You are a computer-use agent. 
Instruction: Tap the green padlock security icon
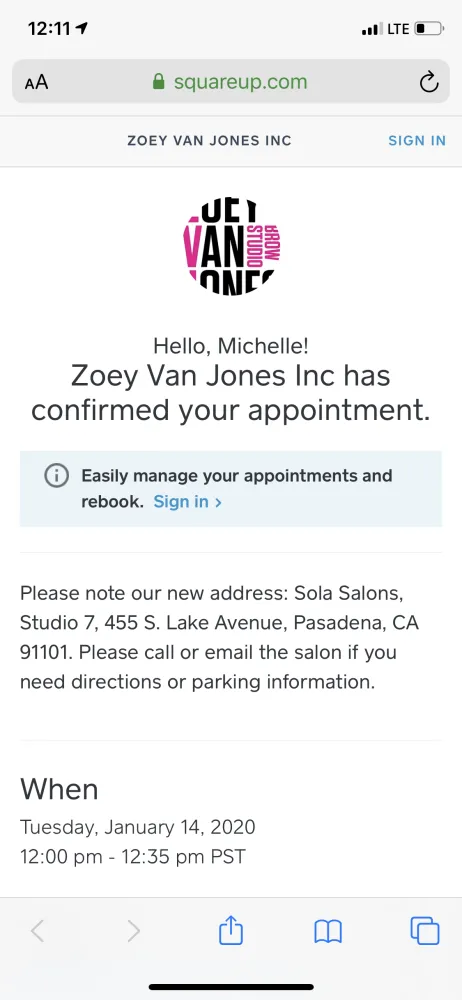pyautogui.click(x=158, y=81)
